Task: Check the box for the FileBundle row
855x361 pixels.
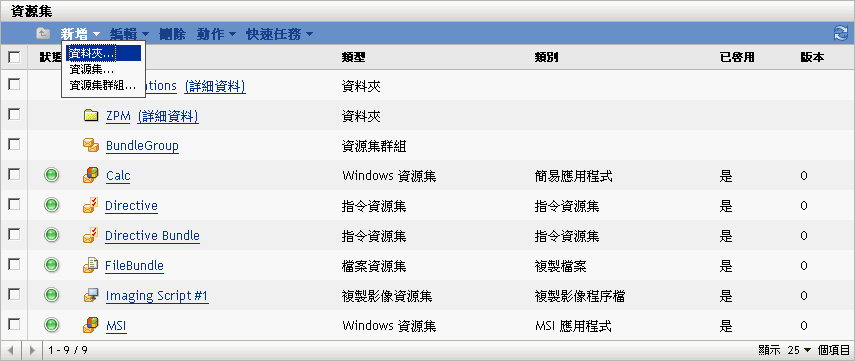Action: pos(14,264)
